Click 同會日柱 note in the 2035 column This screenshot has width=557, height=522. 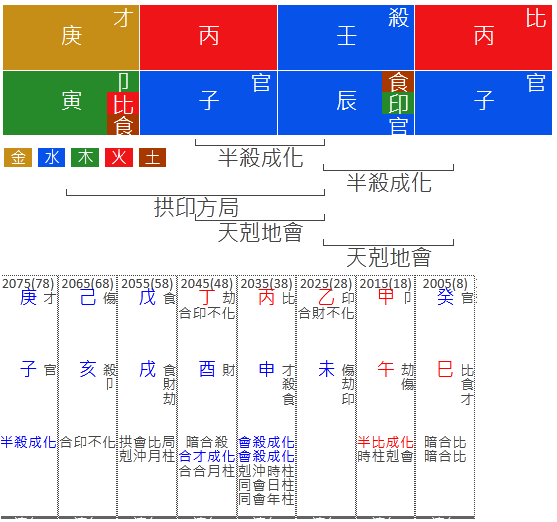click(266, 485)
